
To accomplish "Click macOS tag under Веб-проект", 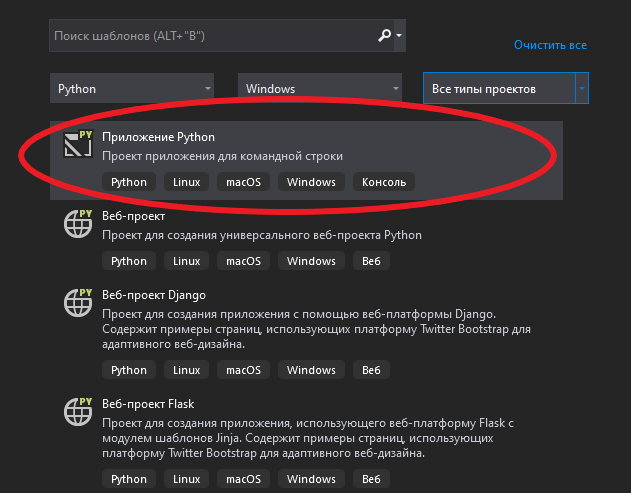I will point(243,261).
